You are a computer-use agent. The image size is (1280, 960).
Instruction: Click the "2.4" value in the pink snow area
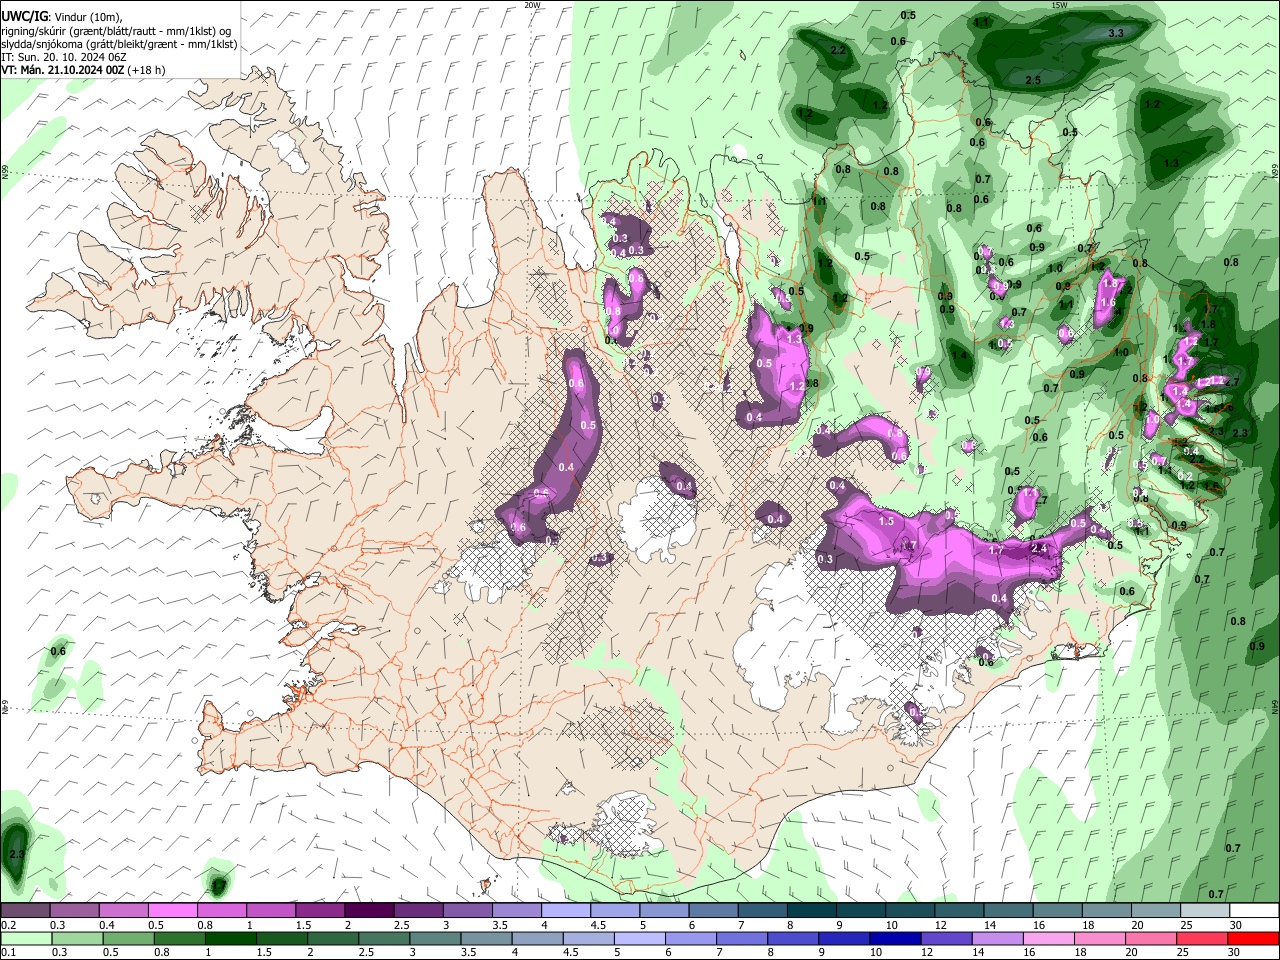1038,548
